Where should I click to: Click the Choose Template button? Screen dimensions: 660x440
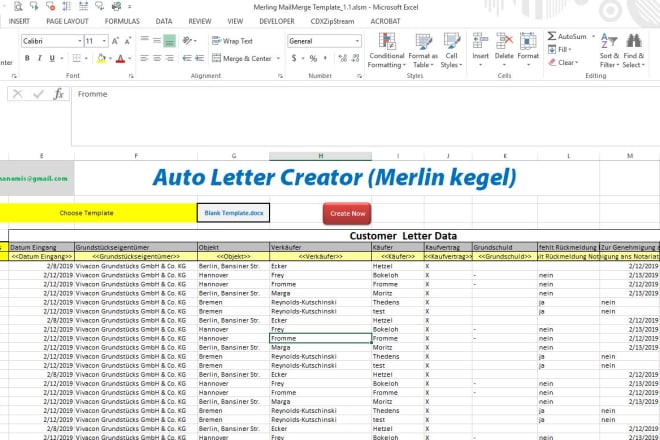pos(98,213)
